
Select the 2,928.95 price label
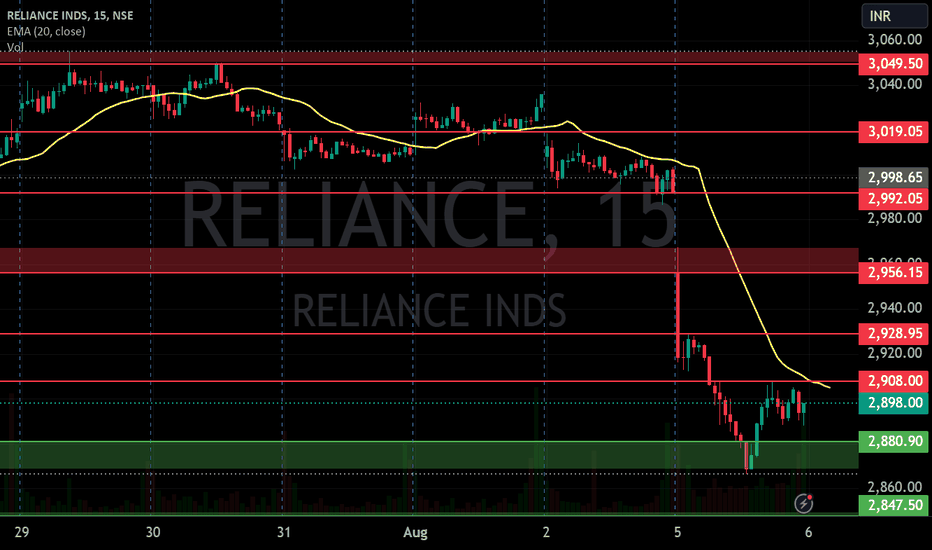(894, 334)
